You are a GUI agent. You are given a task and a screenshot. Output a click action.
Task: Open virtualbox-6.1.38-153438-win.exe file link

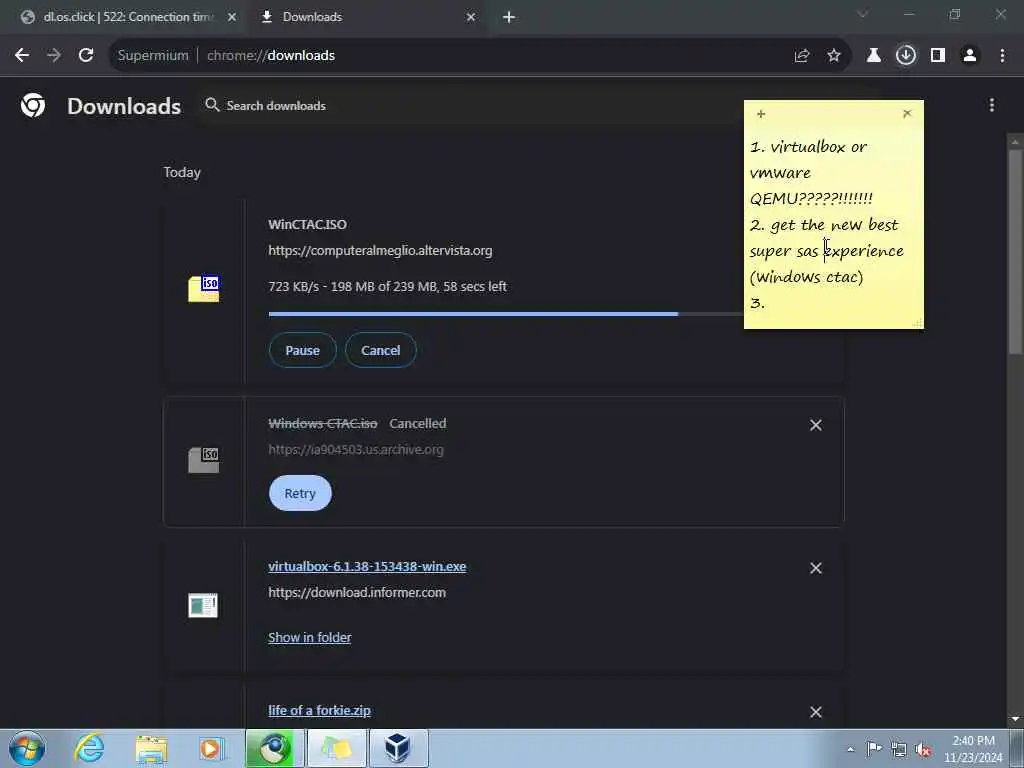pyautogui.click(x=367, y=566)
